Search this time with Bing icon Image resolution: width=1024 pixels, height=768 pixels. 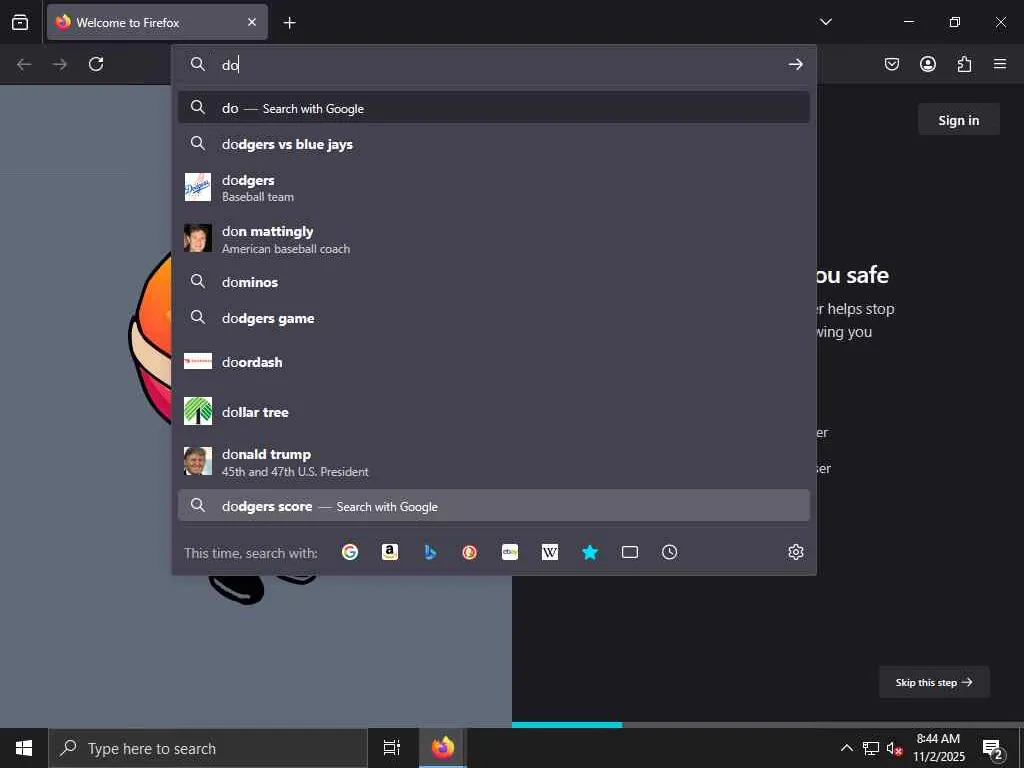point(430,552)
